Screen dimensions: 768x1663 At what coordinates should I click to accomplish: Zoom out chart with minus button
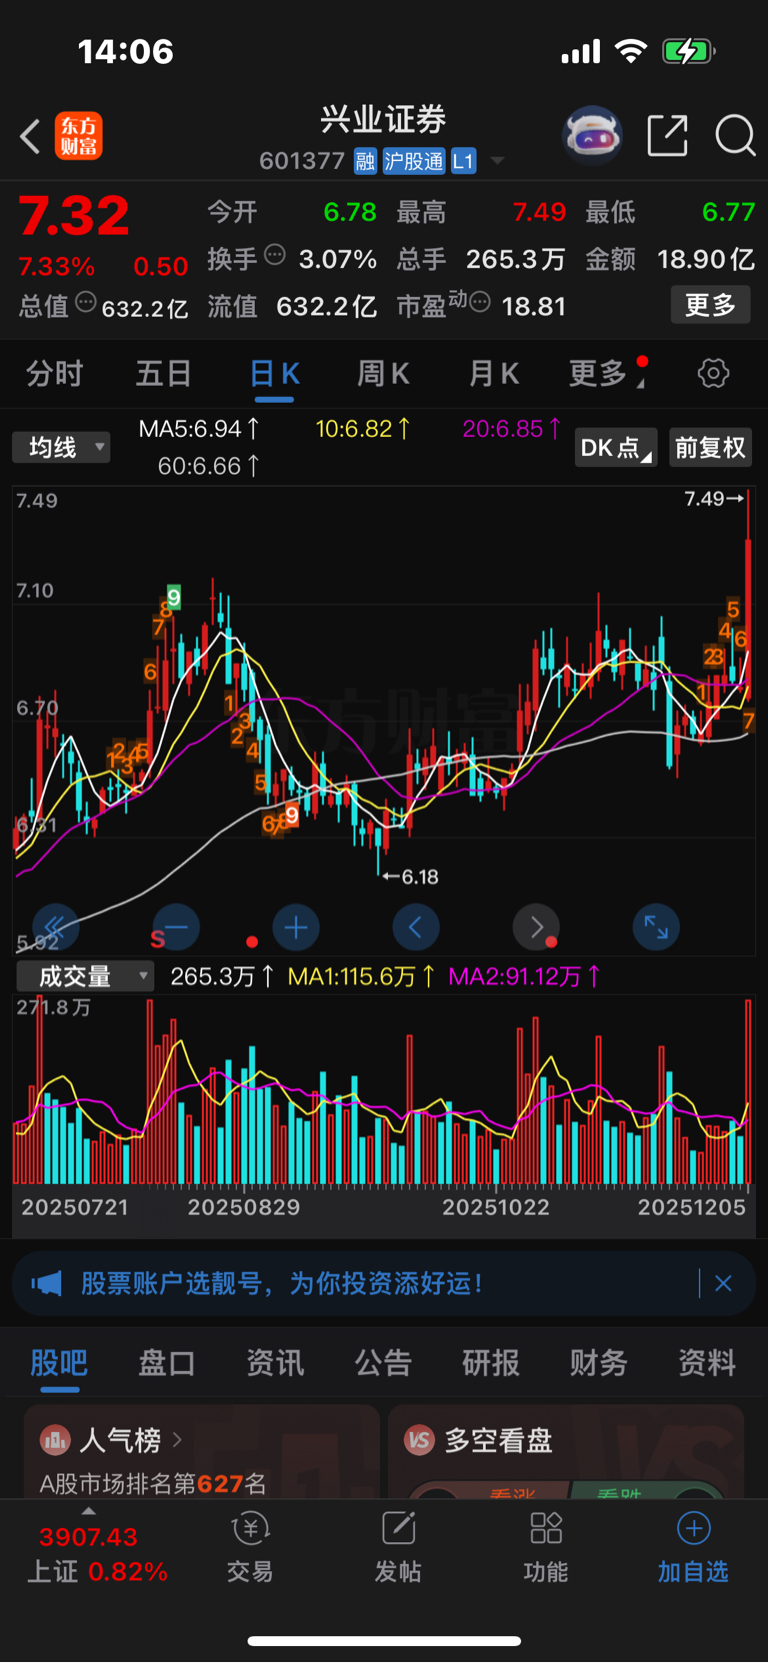pyautogui.click(x=176, y=928)
